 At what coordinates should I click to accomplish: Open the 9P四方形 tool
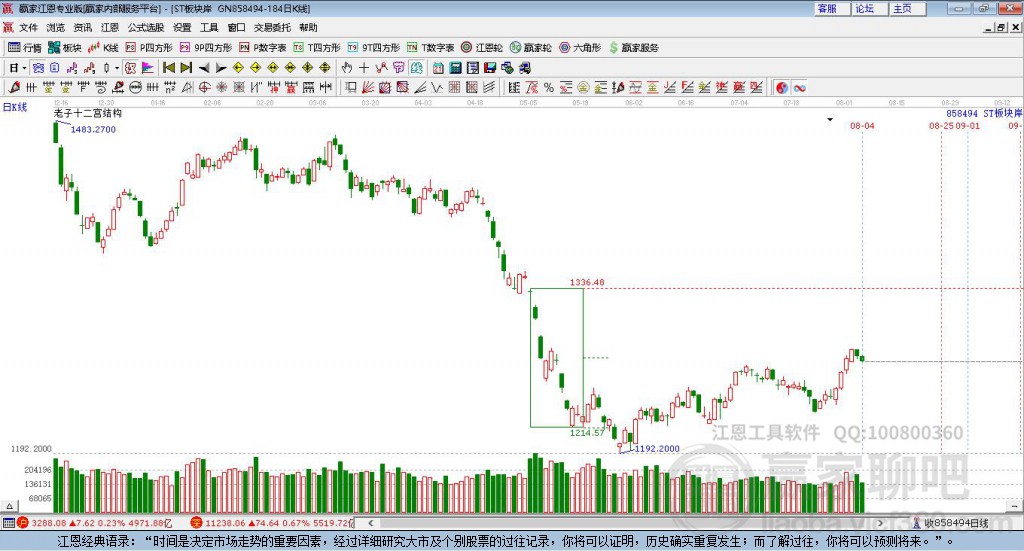pos(206,48)
